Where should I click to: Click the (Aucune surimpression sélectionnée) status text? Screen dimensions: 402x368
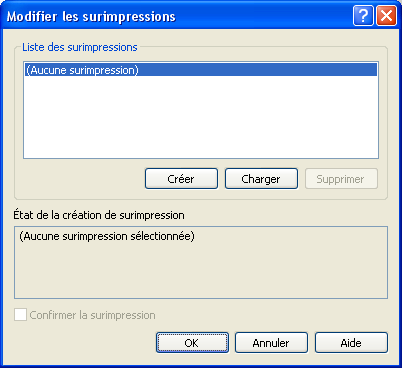pos(107,236)
